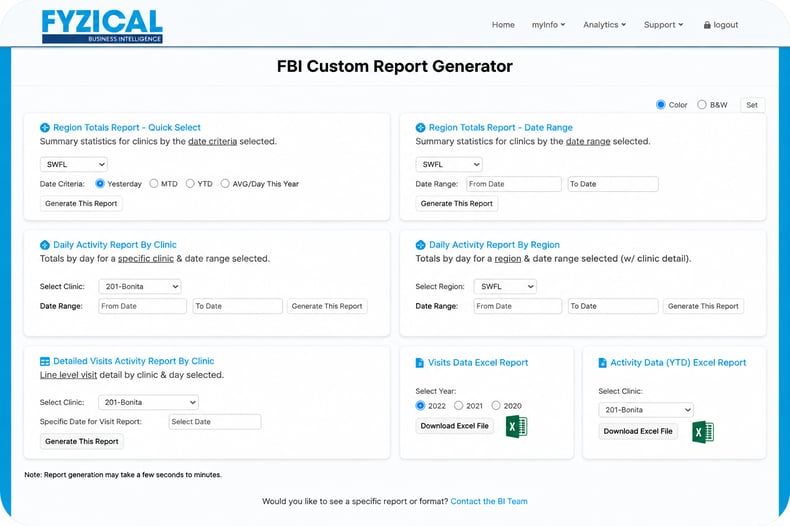Viewport: 790px width, 526px height.
Task: Generate the Region Totals Date Range report
Action: [456, 204]
